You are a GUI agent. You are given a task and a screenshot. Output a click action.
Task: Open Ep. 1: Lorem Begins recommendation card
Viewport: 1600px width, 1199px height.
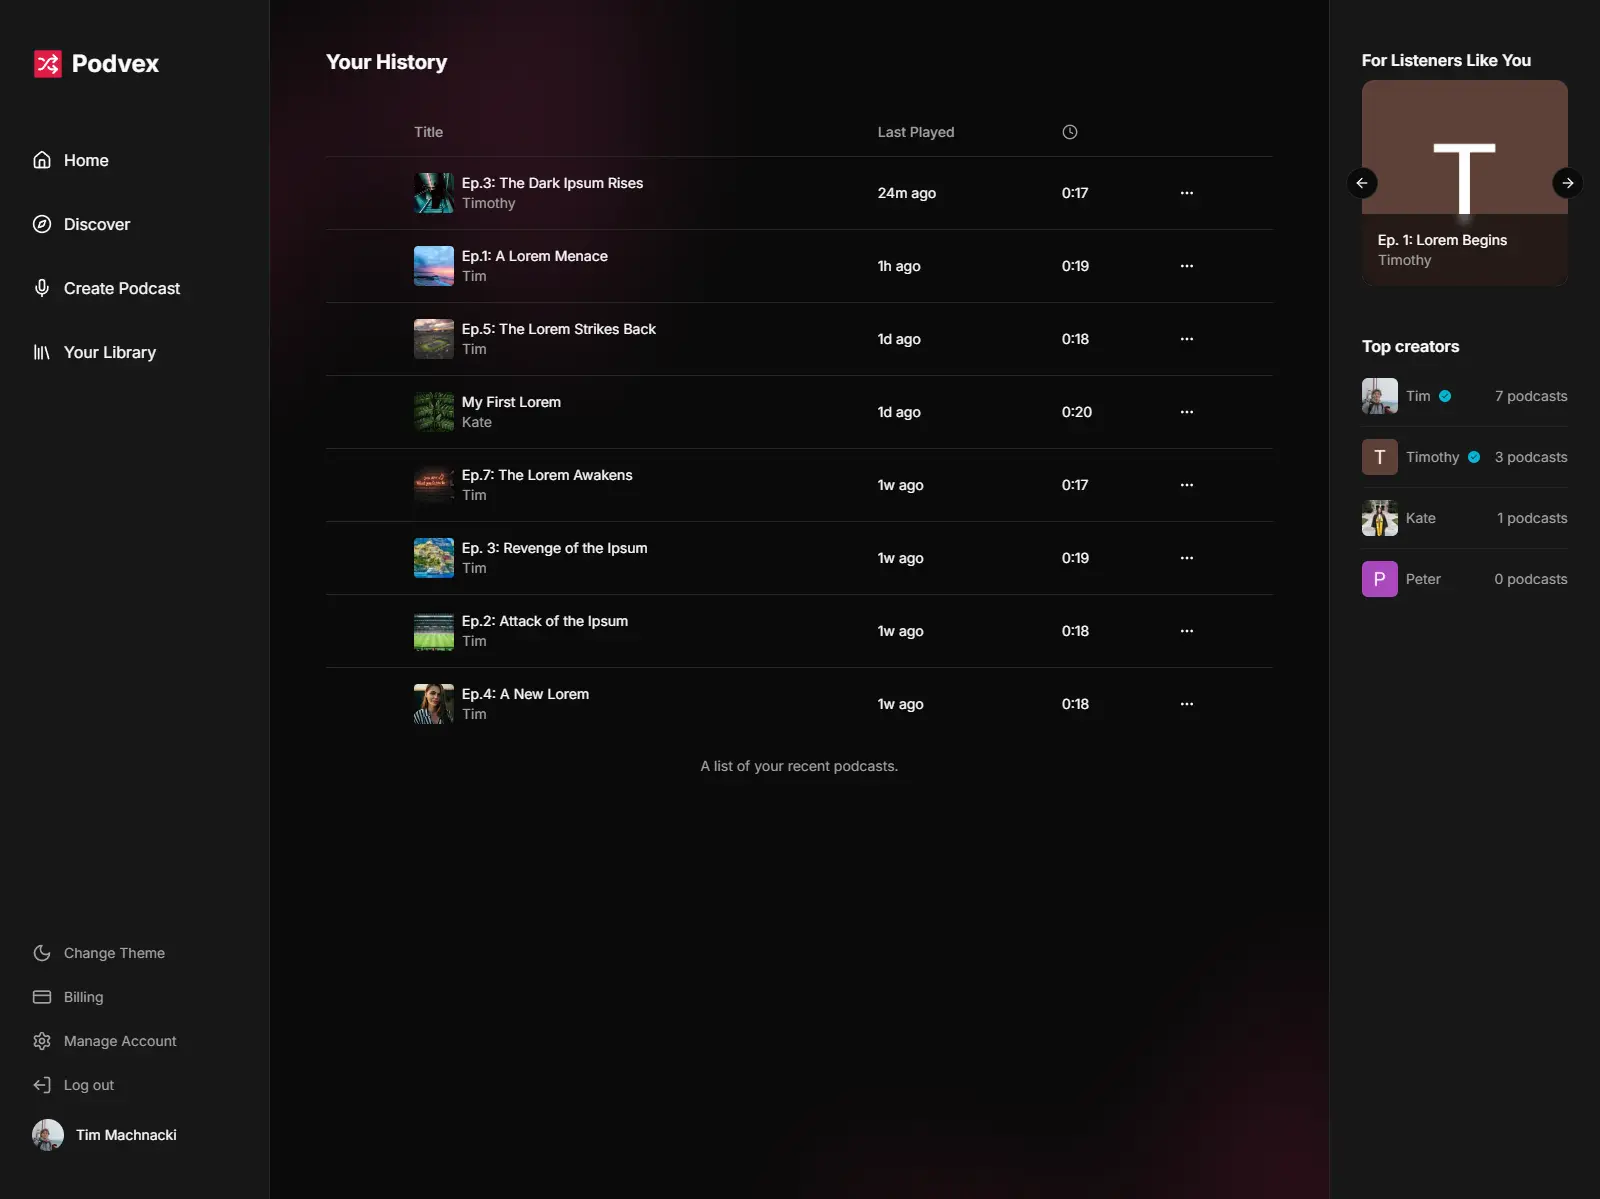(1465, 183)
